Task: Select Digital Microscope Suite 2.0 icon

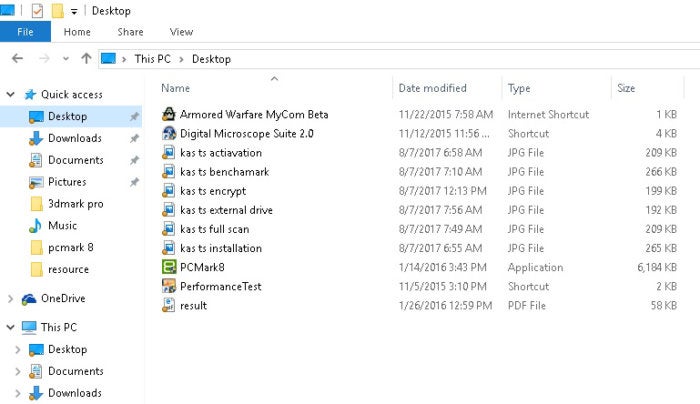Action: [169, 133]
